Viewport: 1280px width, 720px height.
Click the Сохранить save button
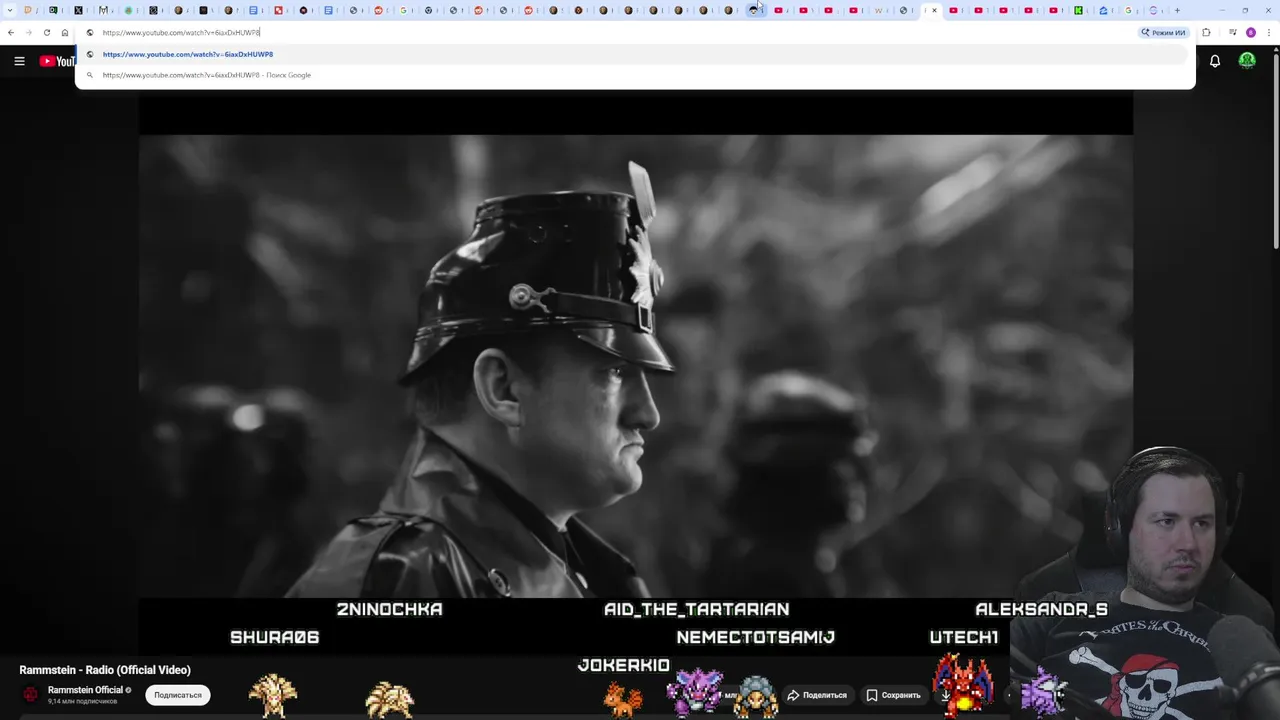coord(893,695)
